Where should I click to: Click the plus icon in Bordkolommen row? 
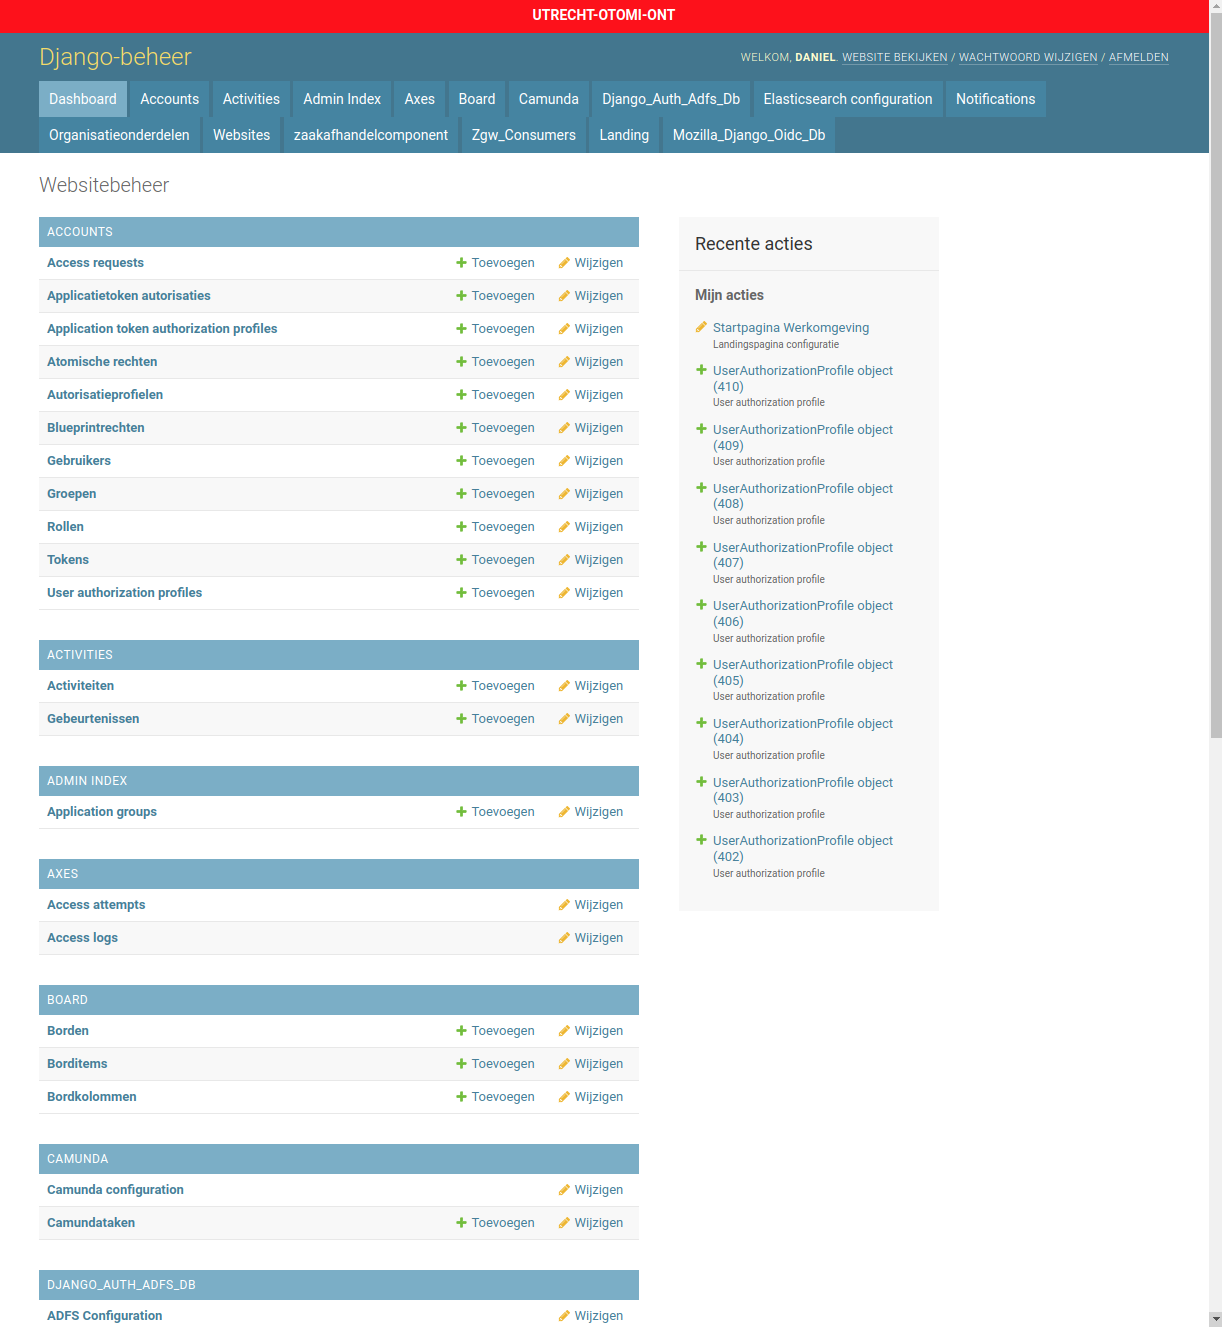pos(461,1097)
